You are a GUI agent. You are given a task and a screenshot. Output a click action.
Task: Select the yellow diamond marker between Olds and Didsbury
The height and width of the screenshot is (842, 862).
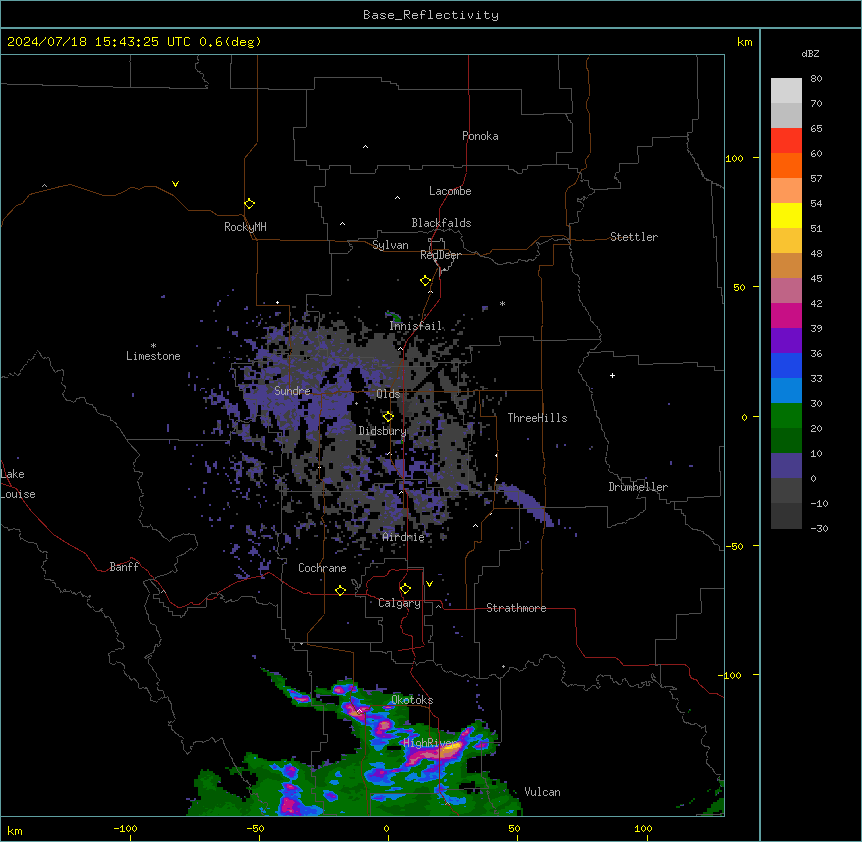click(388, 417)
